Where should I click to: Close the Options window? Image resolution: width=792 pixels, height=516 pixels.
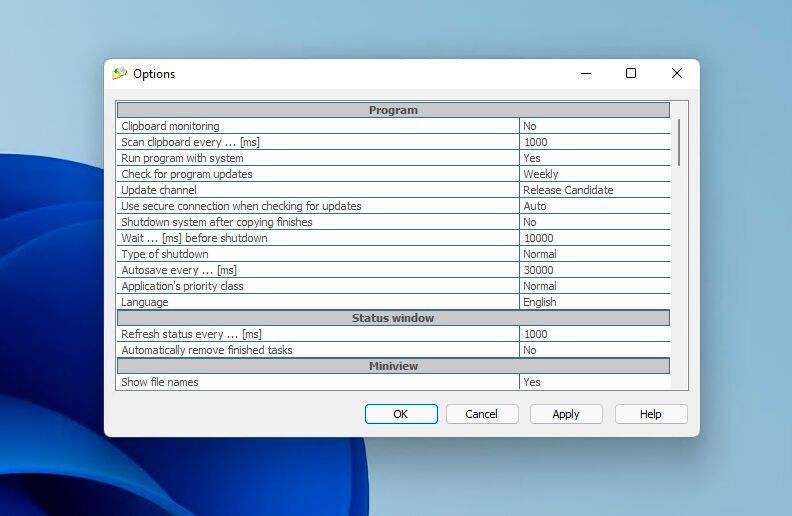[677, 74]
